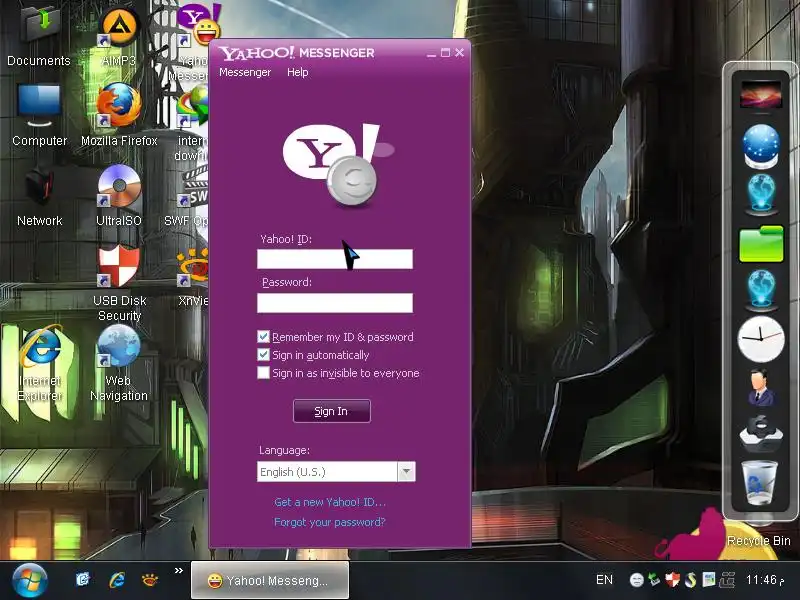This screenshot has width=800, height=600.
Task: Click the XnView quick launch icon
Action: (x=149, y=580)
